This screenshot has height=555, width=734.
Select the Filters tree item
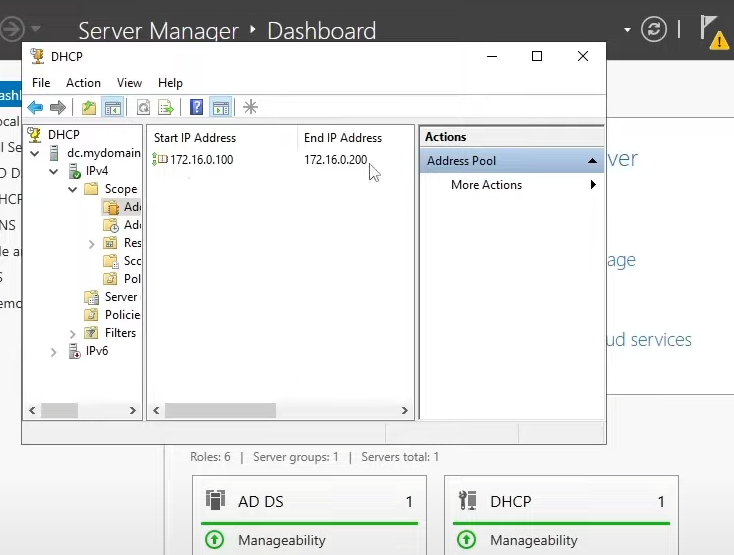(x=120, y=333)
